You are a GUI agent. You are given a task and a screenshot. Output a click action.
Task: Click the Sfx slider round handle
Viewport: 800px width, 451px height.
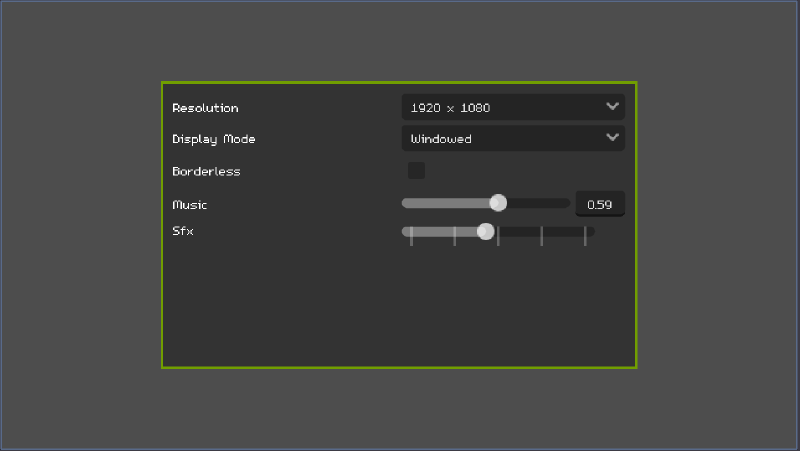coord(485,232)
